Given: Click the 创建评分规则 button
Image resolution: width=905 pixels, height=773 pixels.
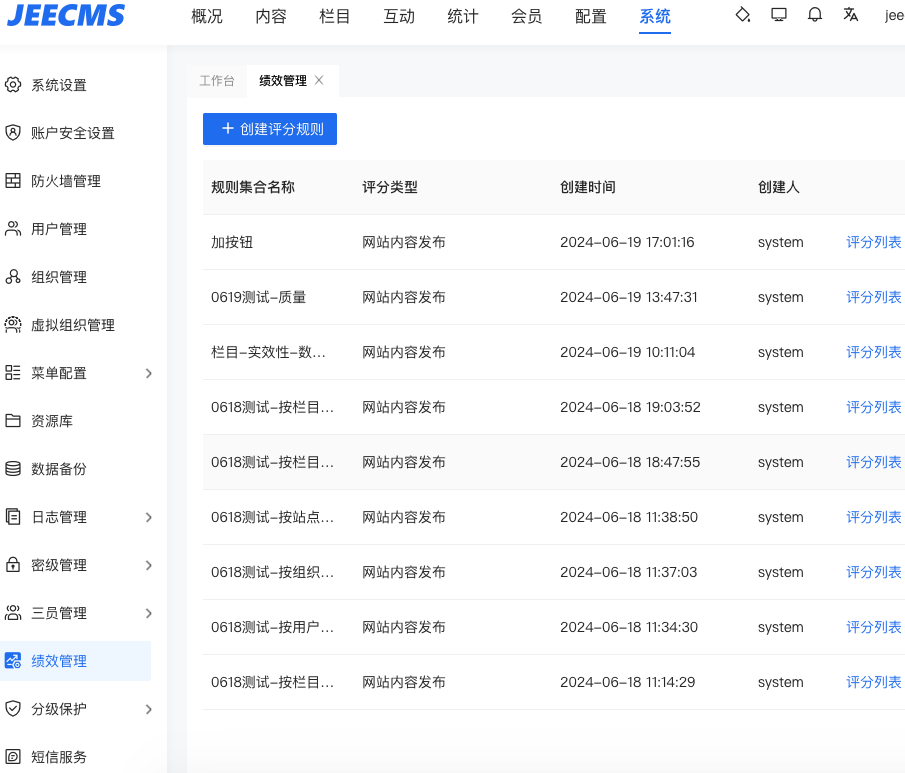Looking at the screenshot, I should coord(270,129).
